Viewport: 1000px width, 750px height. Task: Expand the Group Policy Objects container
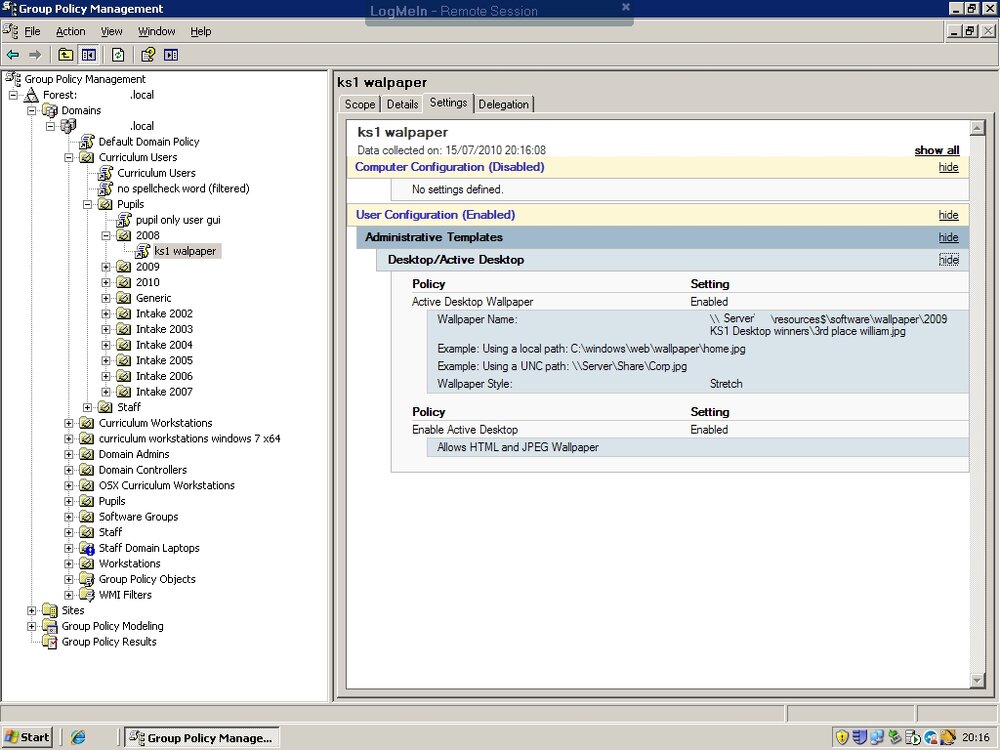(x=69, y=579)
